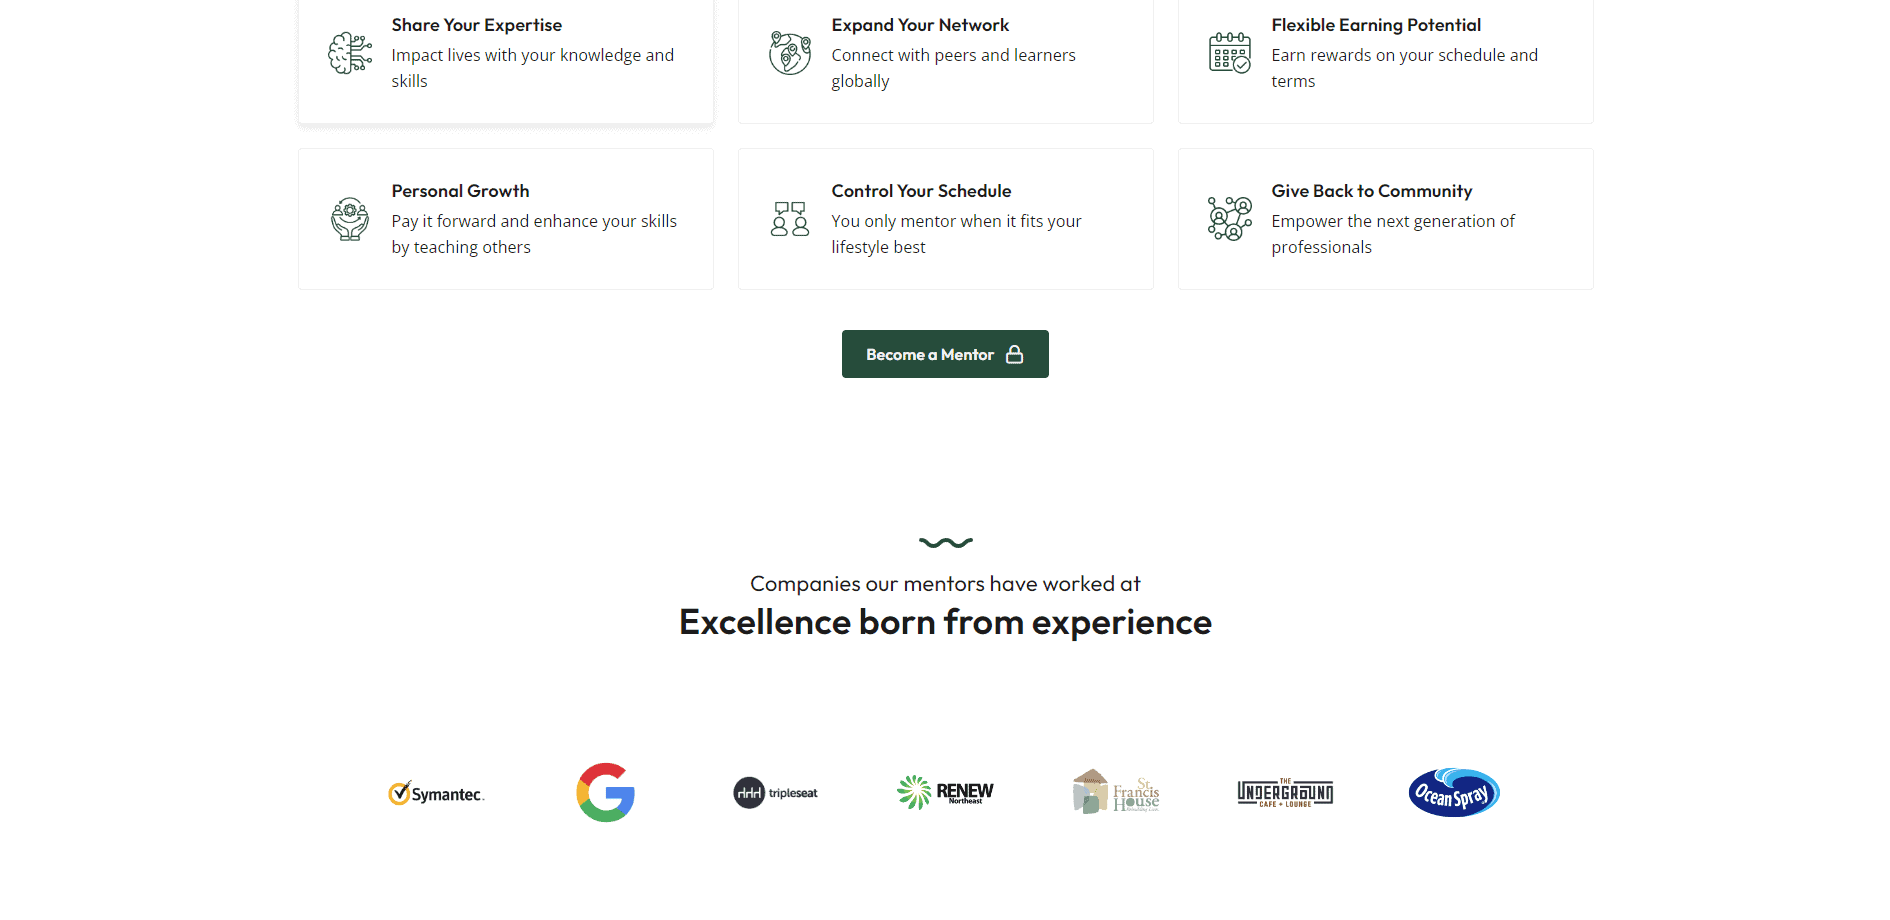Viewport: 1890px width, 920px height.
Task: Click the Excellence born from experience heading
Action: point(945,623)
